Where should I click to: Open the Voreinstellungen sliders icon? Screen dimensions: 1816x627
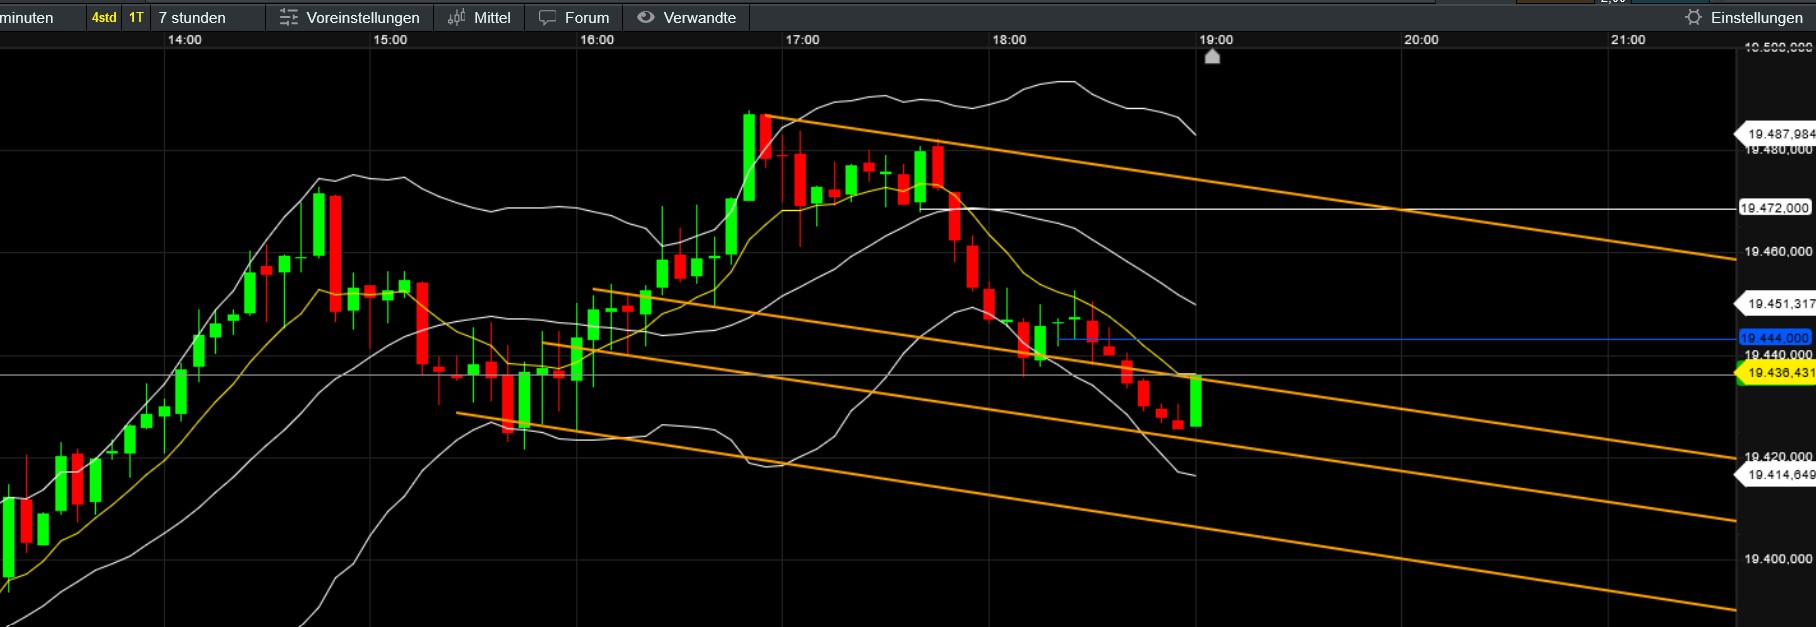point(289,17)
